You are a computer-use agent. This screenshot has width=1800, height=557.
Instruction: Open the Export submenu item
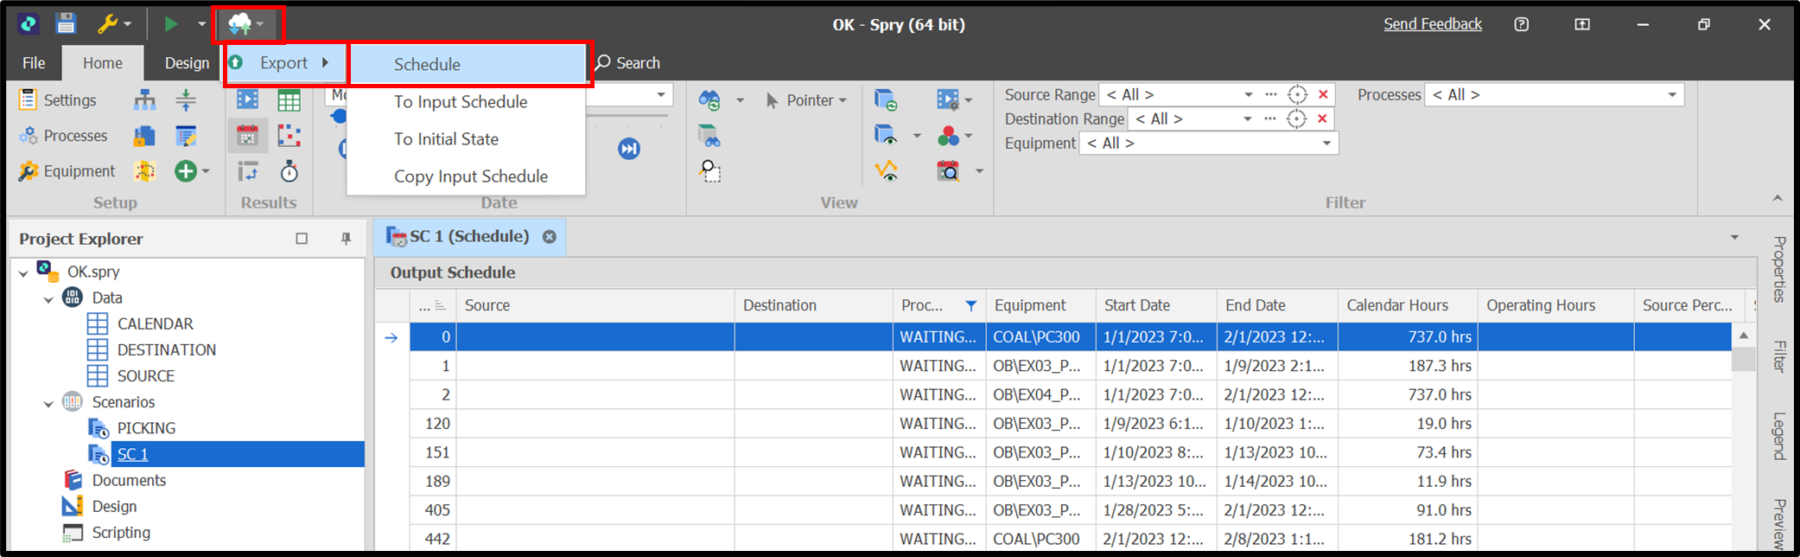284,63
